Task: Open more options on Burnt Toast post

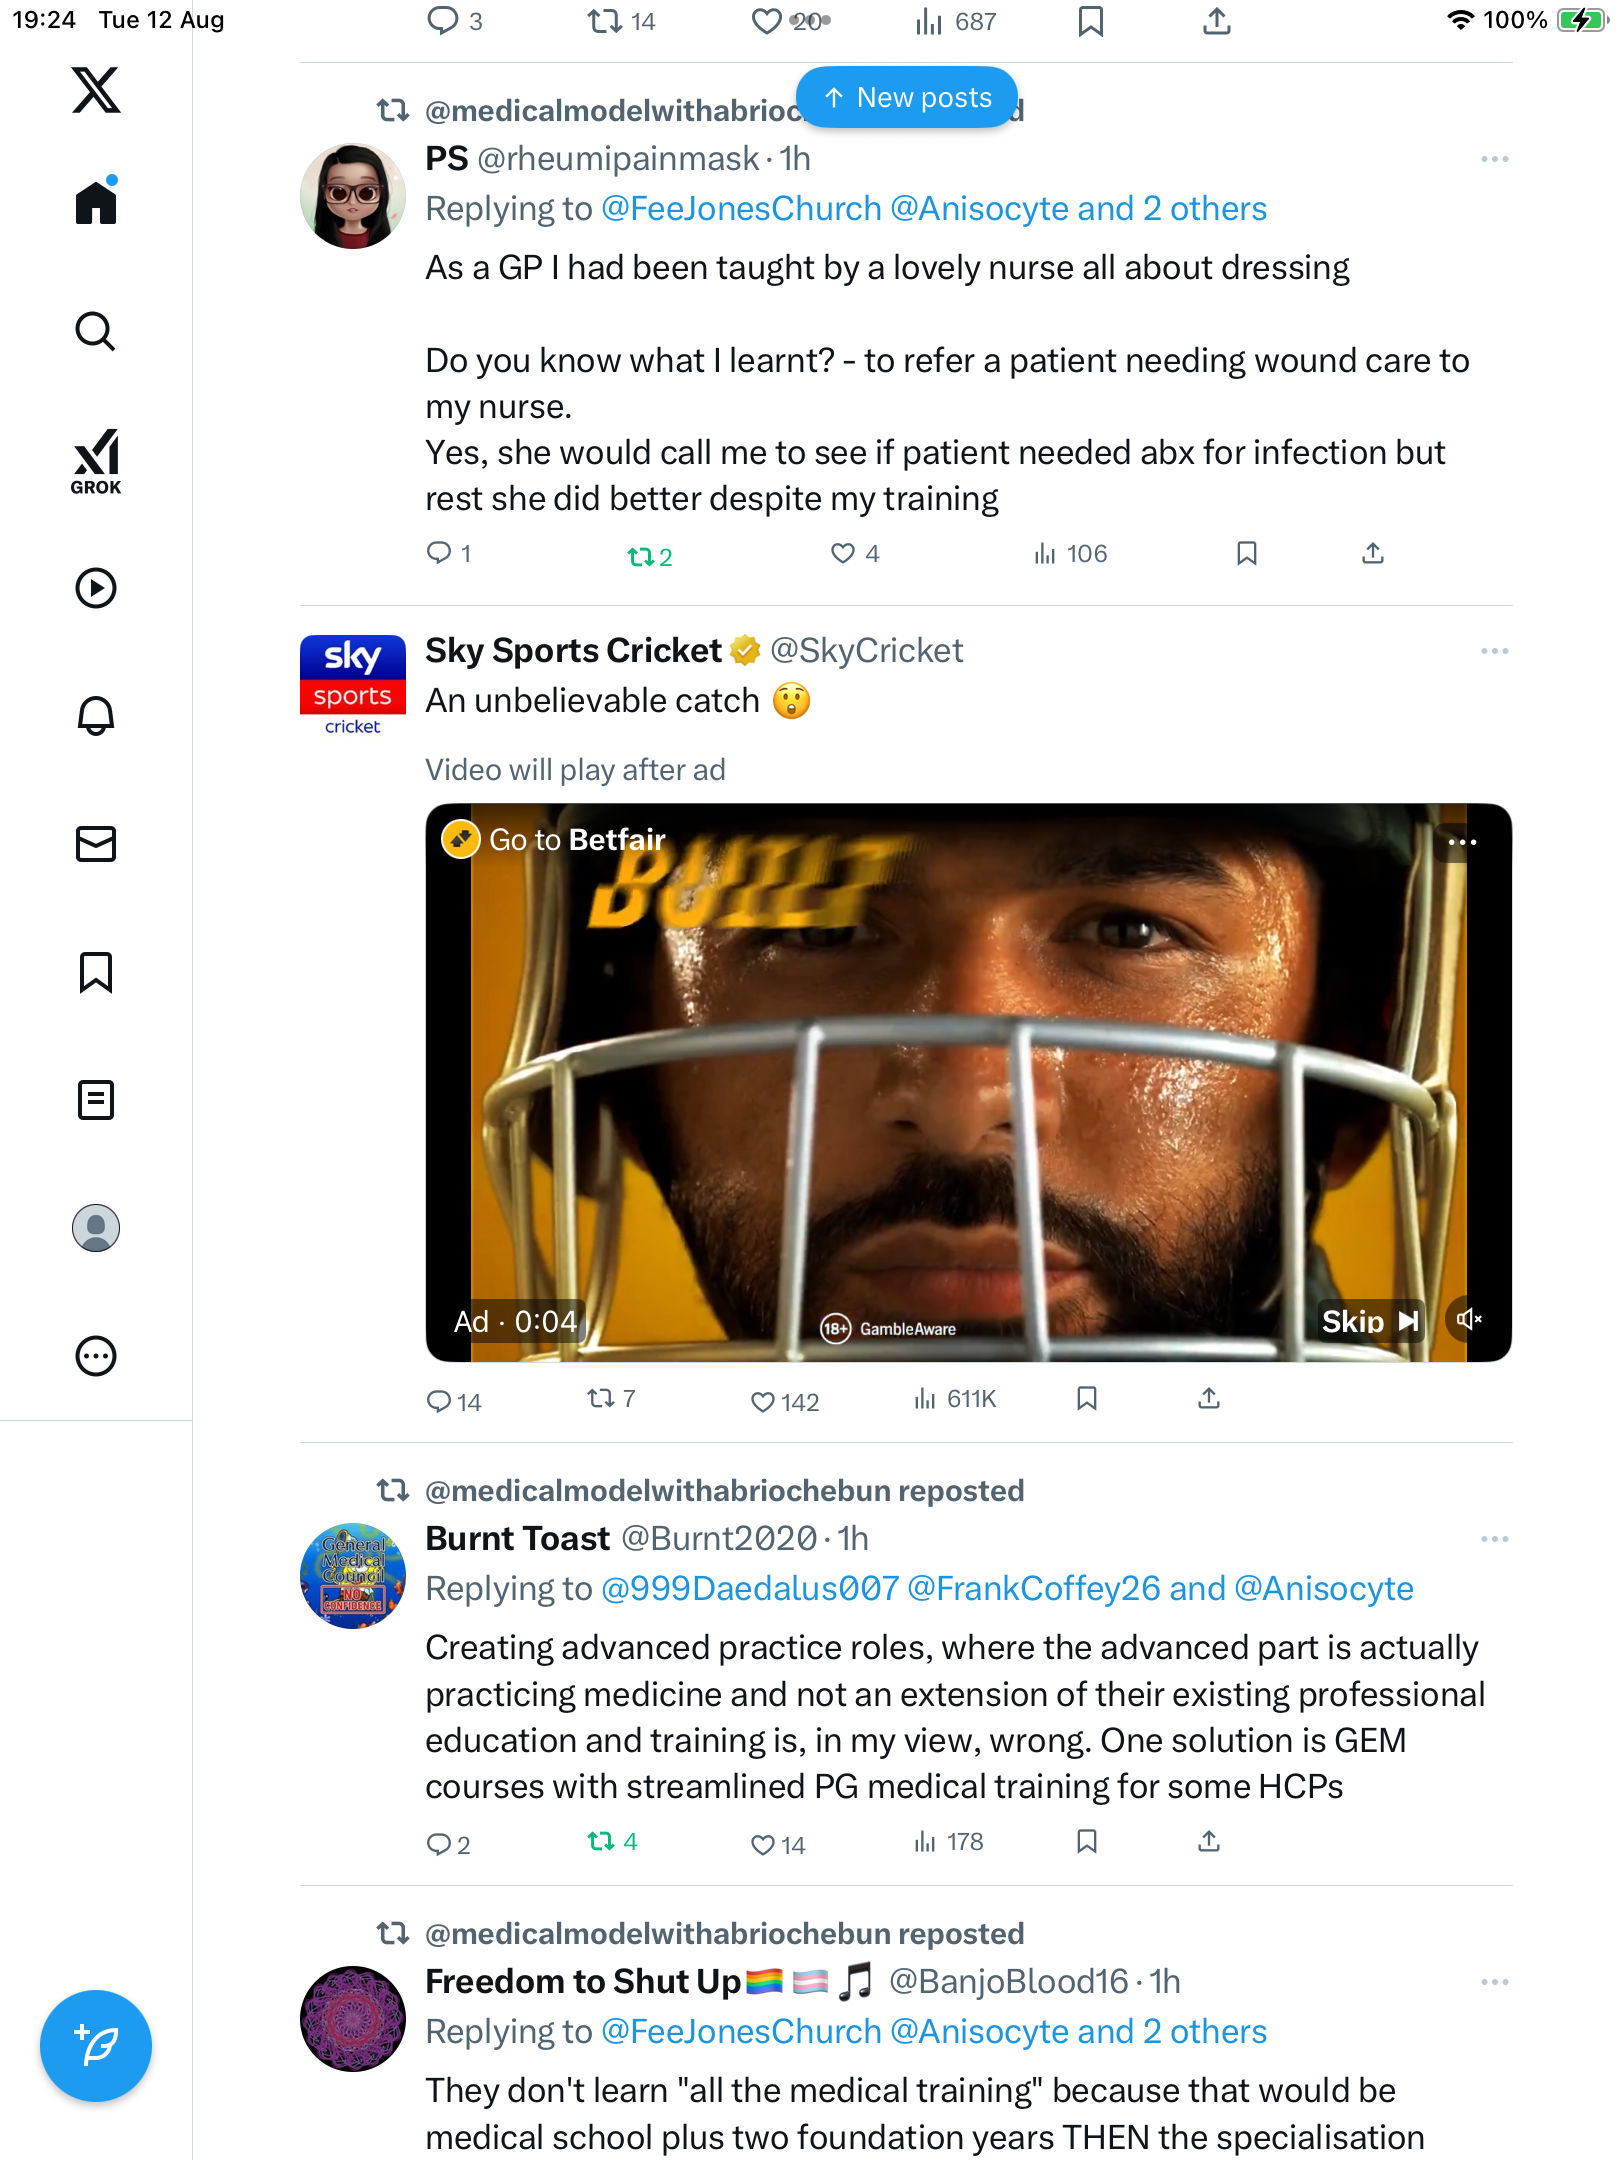Action: [x=1494, y=1539]
